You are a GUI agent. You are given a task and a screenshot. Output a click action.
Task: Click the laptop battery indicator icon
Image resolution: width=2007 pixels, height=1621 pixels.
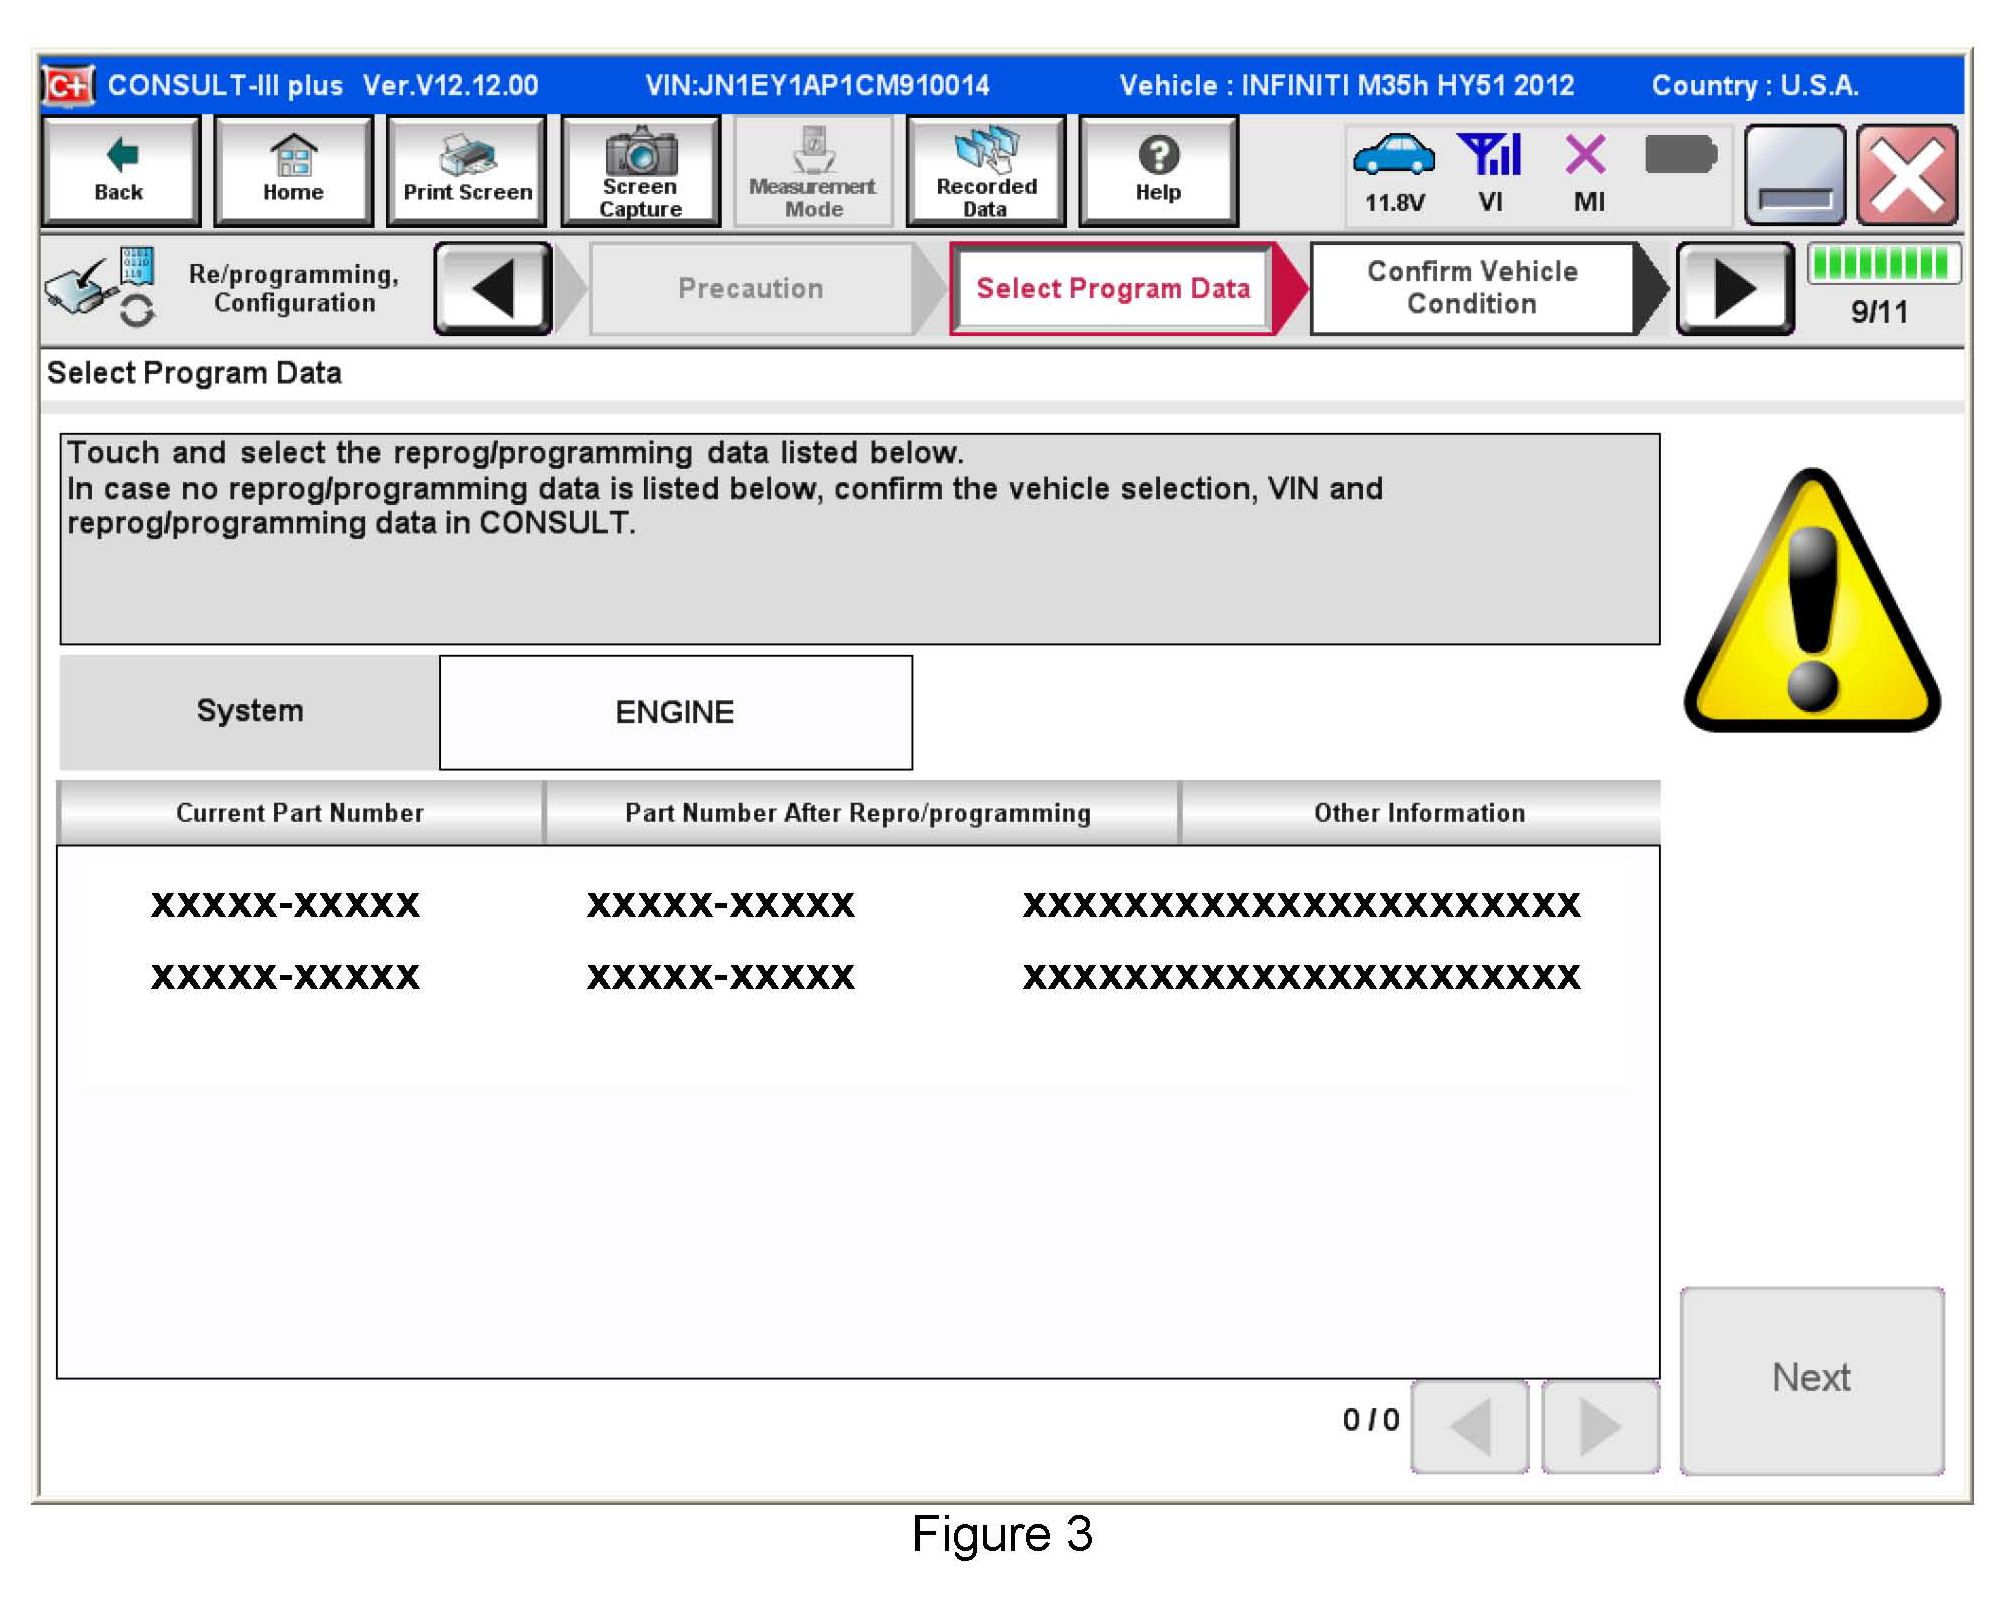click(1680, 155)
